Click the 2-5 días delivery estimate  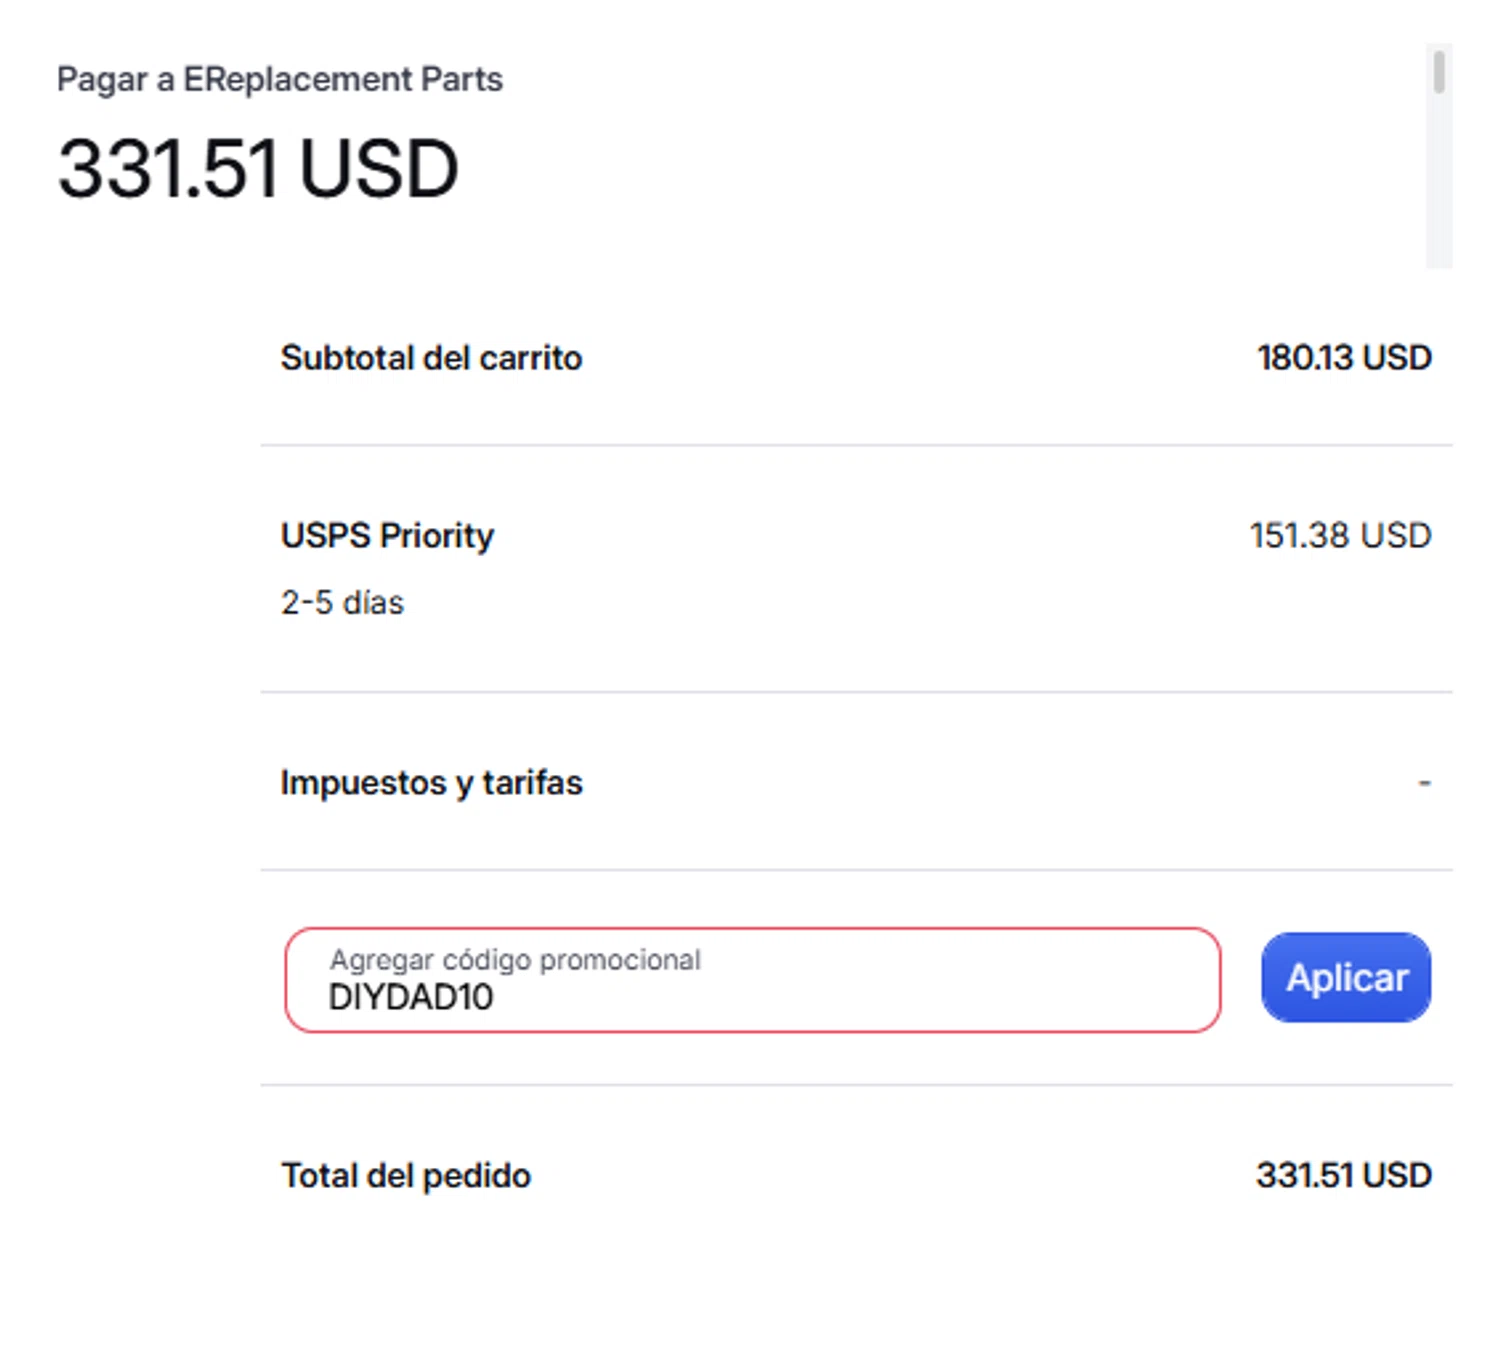[342, 603]
